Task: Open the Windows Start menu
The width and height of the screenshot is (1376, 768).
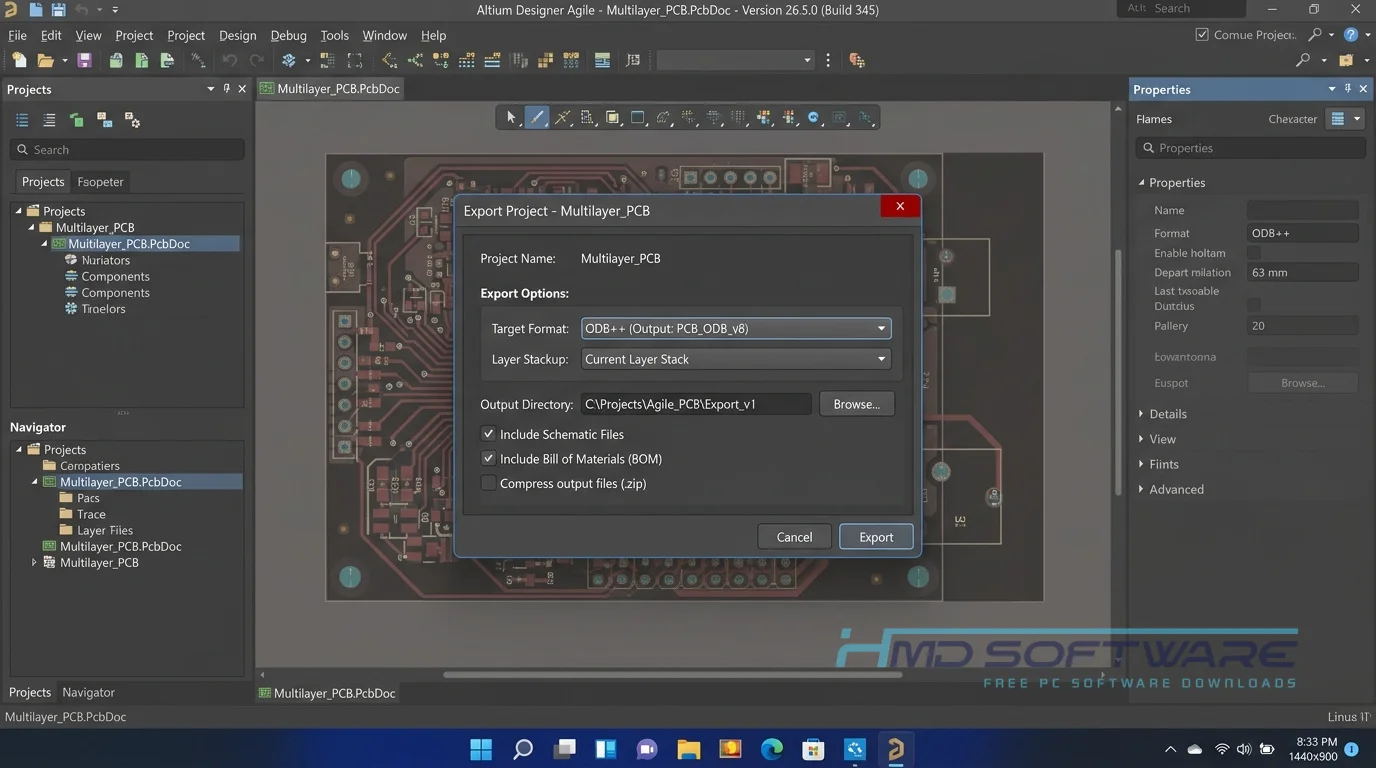Action: click(x=481, y=749)
